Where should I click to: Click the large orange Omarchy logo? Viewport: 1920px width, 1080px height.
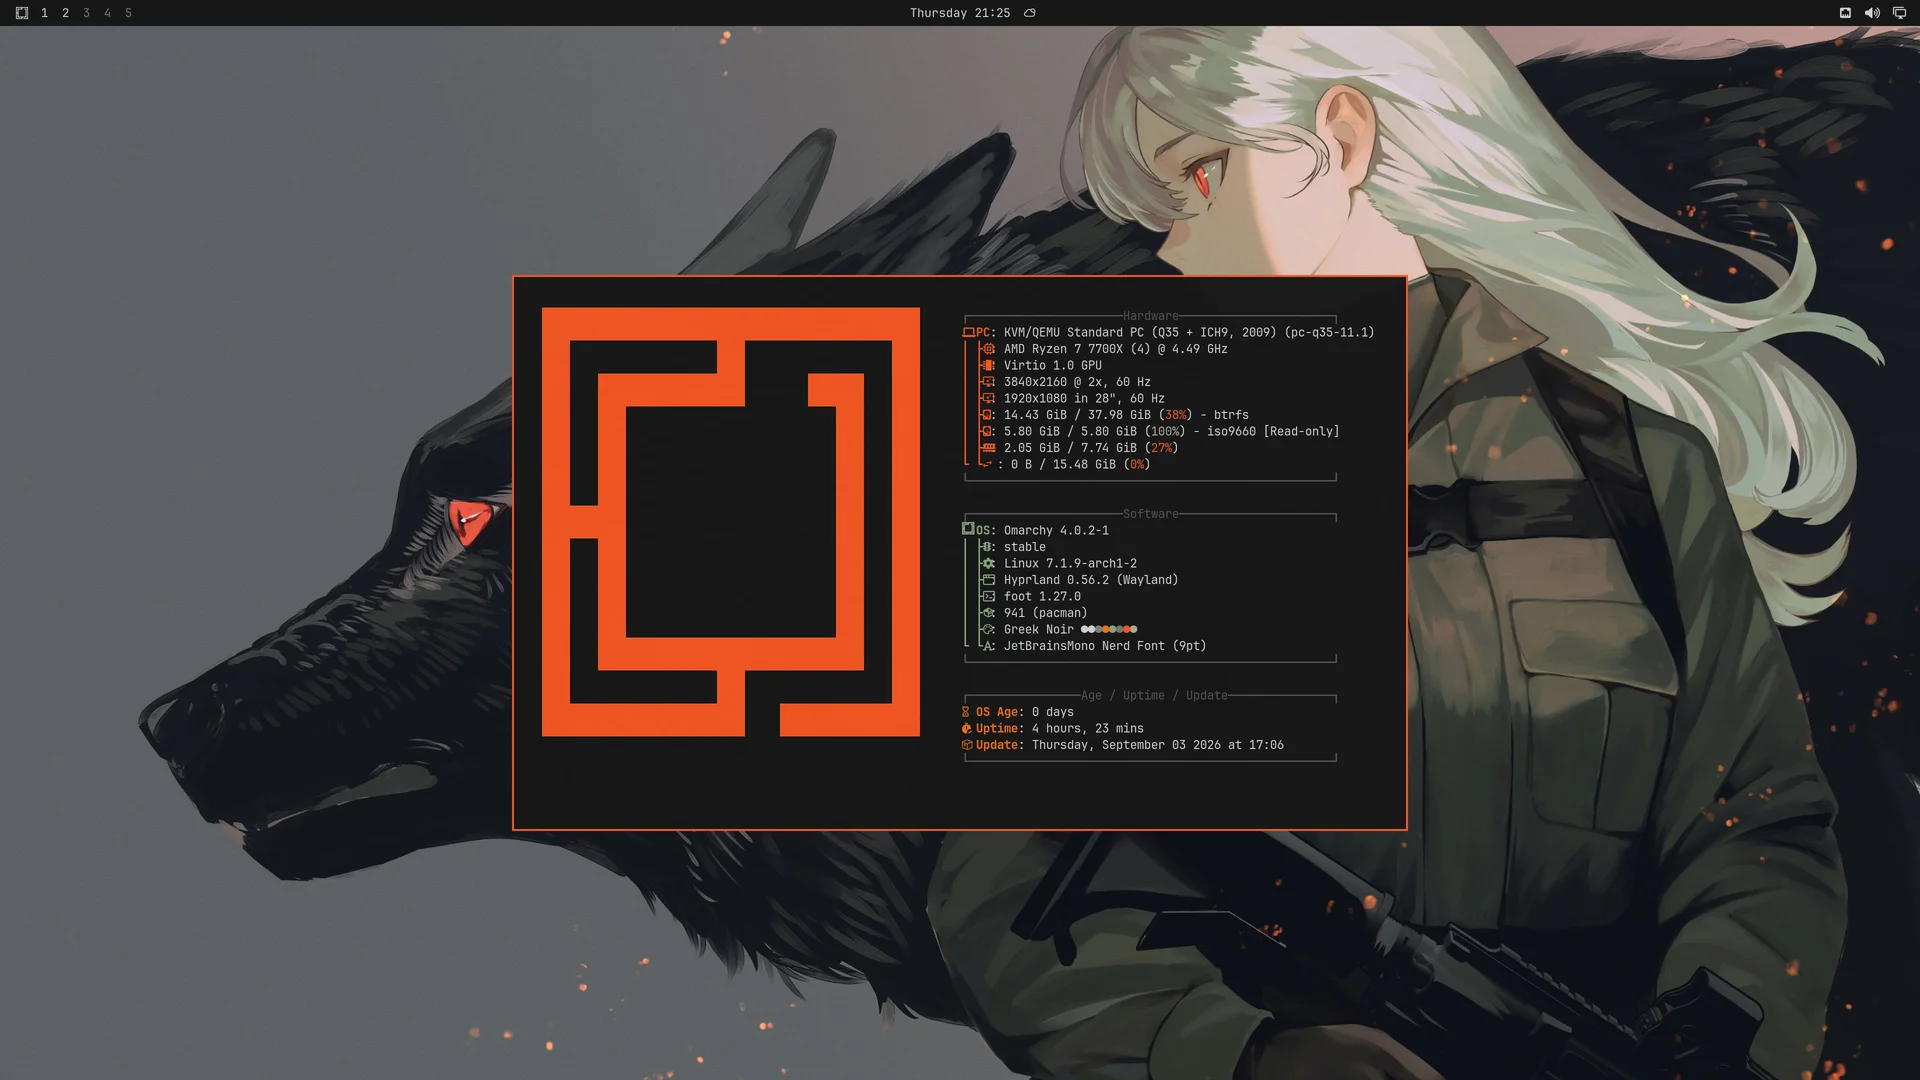click(731, 522)
